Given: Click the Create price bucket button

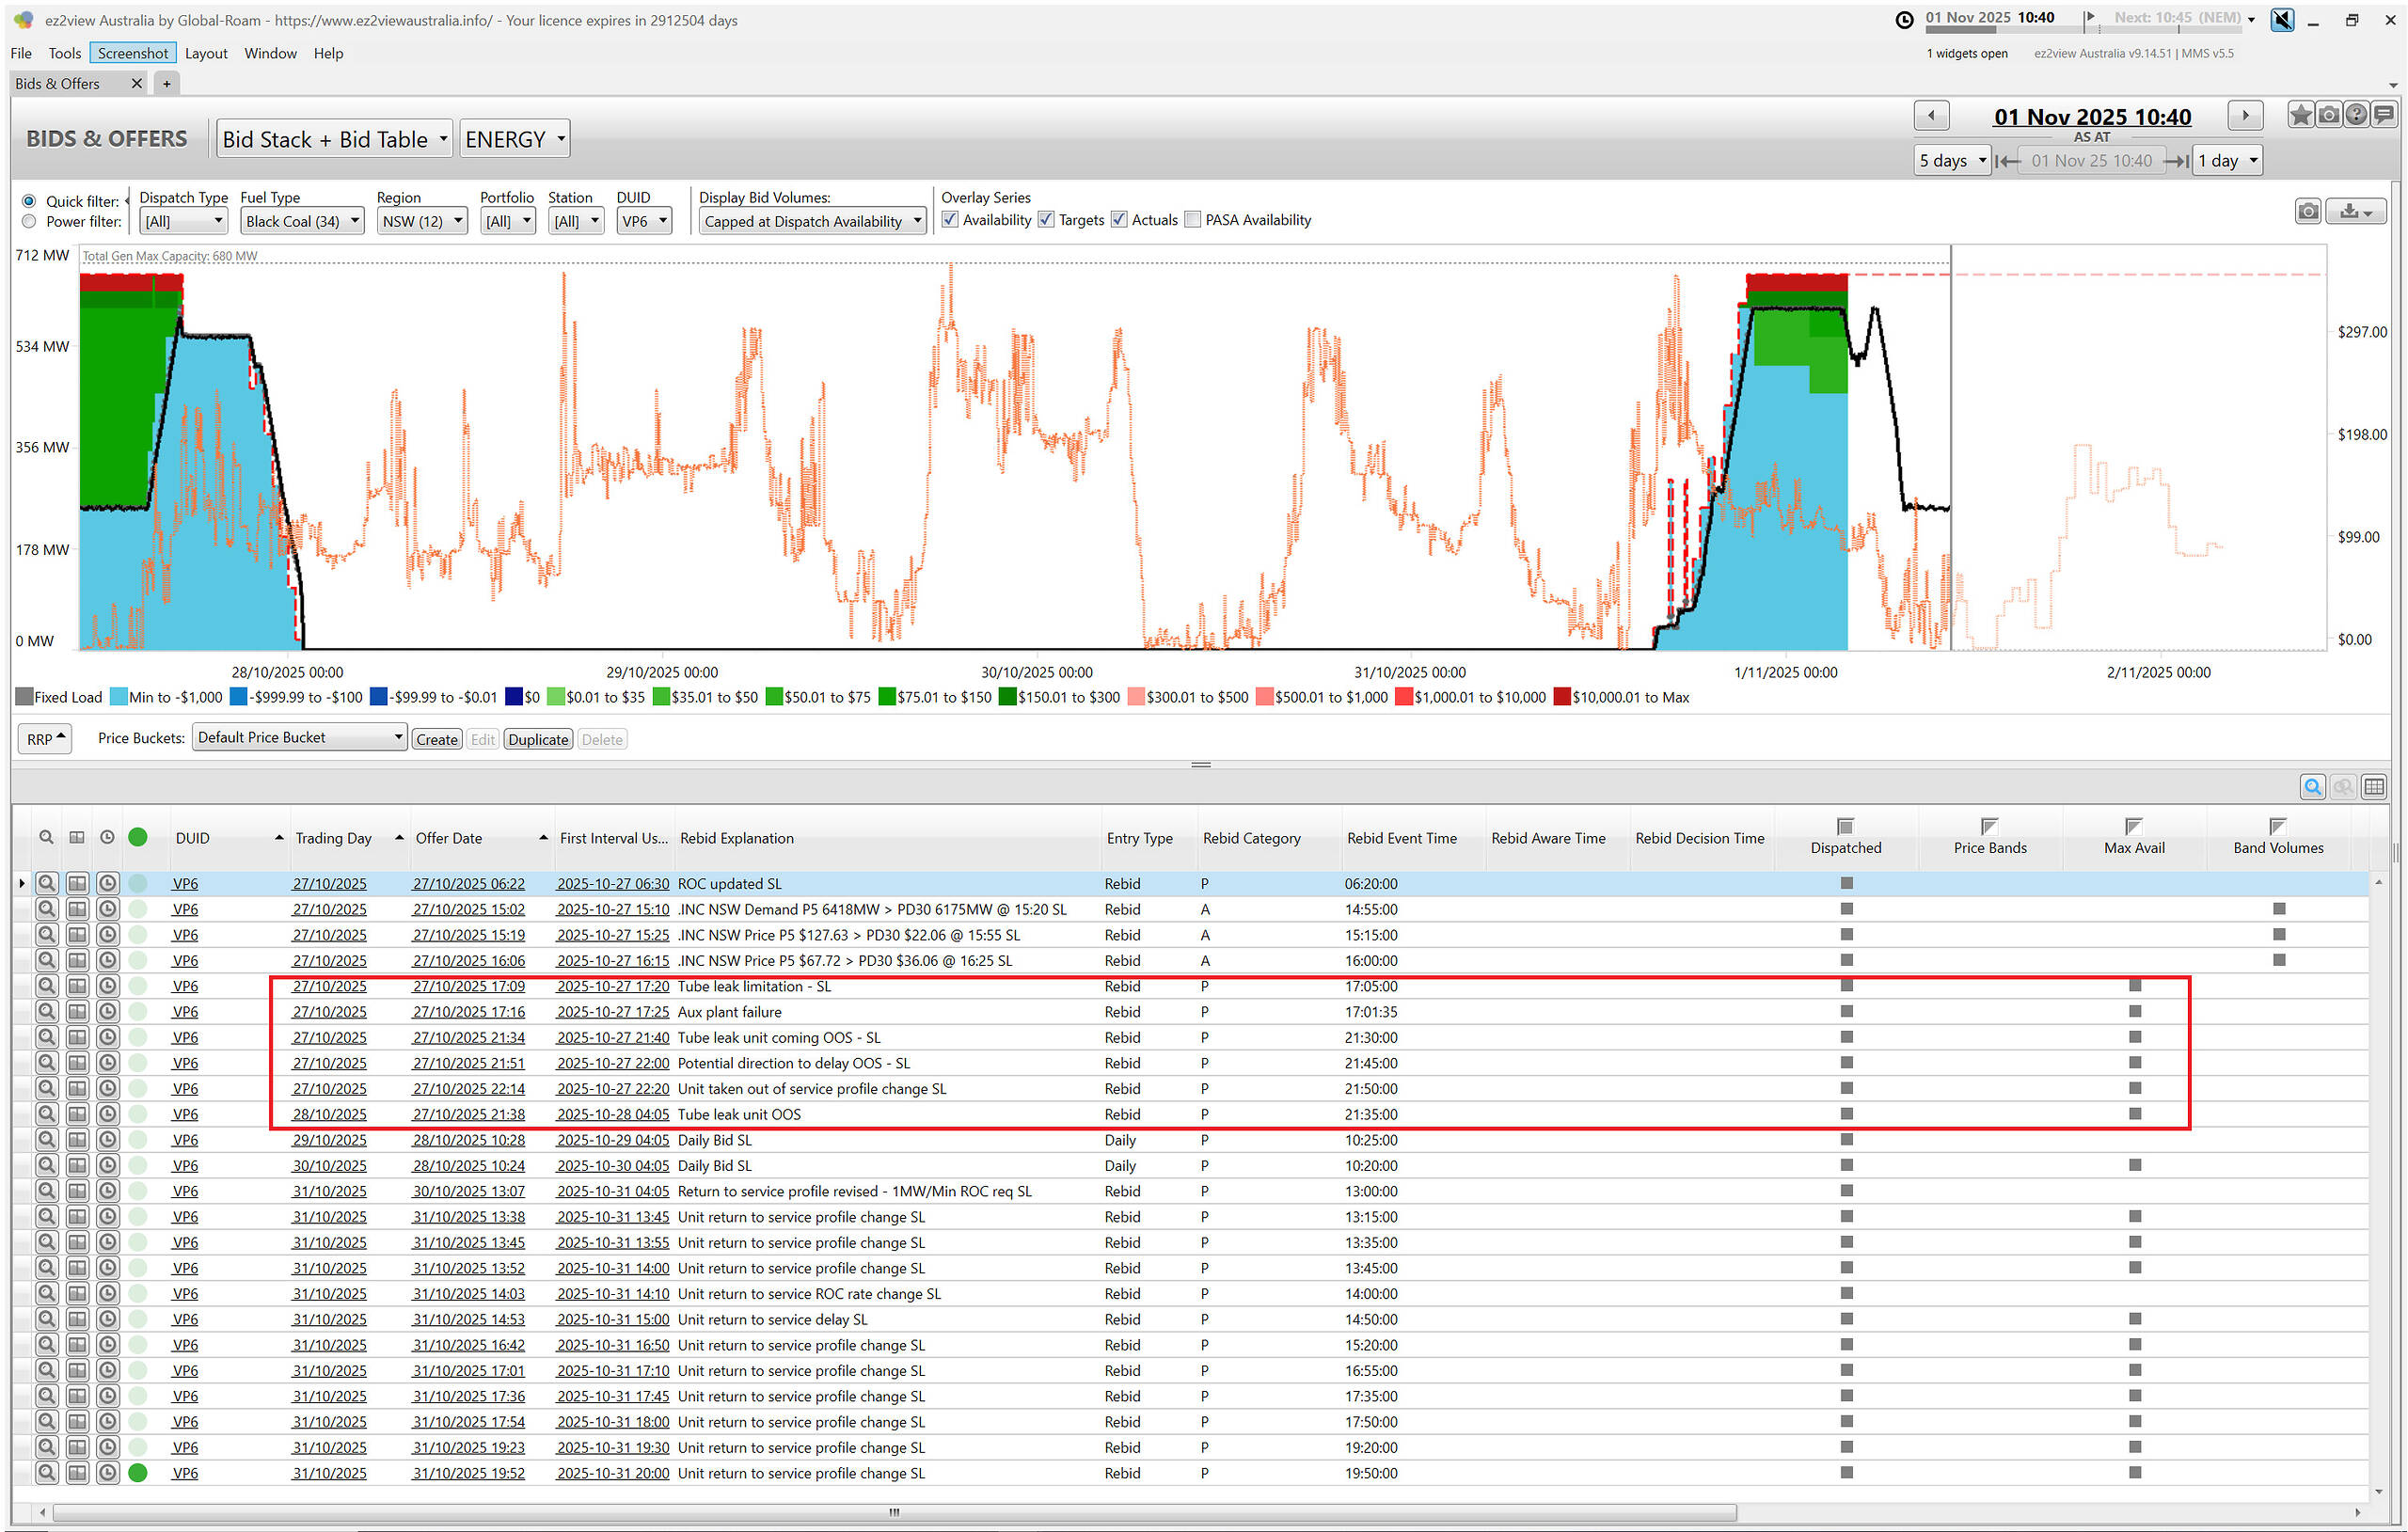Looking at the screenshot, I should 436,740.
